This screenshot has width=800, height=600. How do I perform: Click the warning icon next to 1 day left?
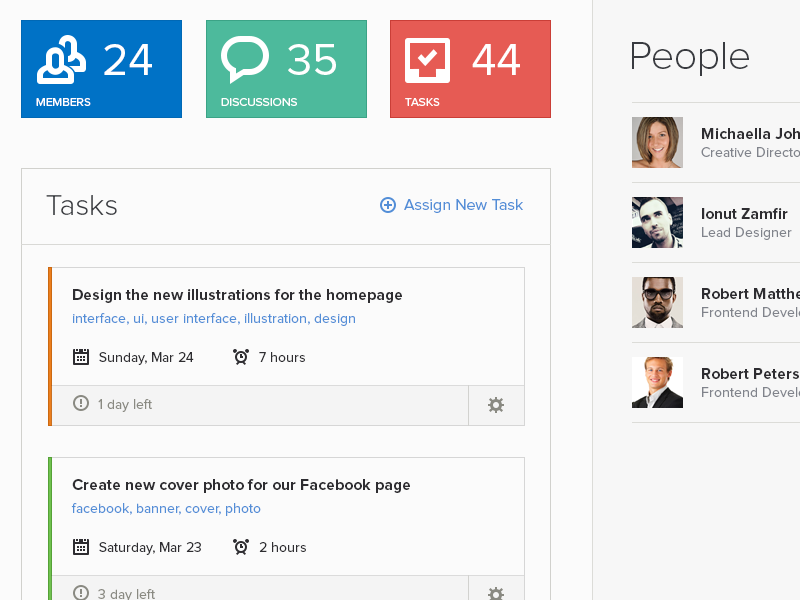coord(80,404)
